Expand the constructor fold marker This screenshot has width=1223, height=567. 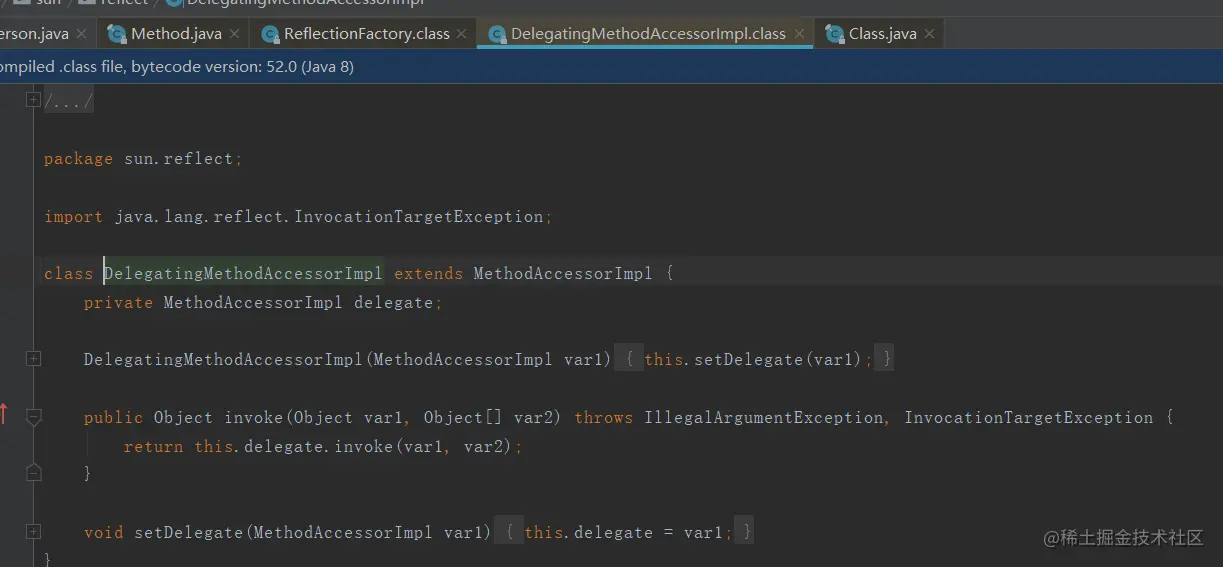[x=33, y=359]
